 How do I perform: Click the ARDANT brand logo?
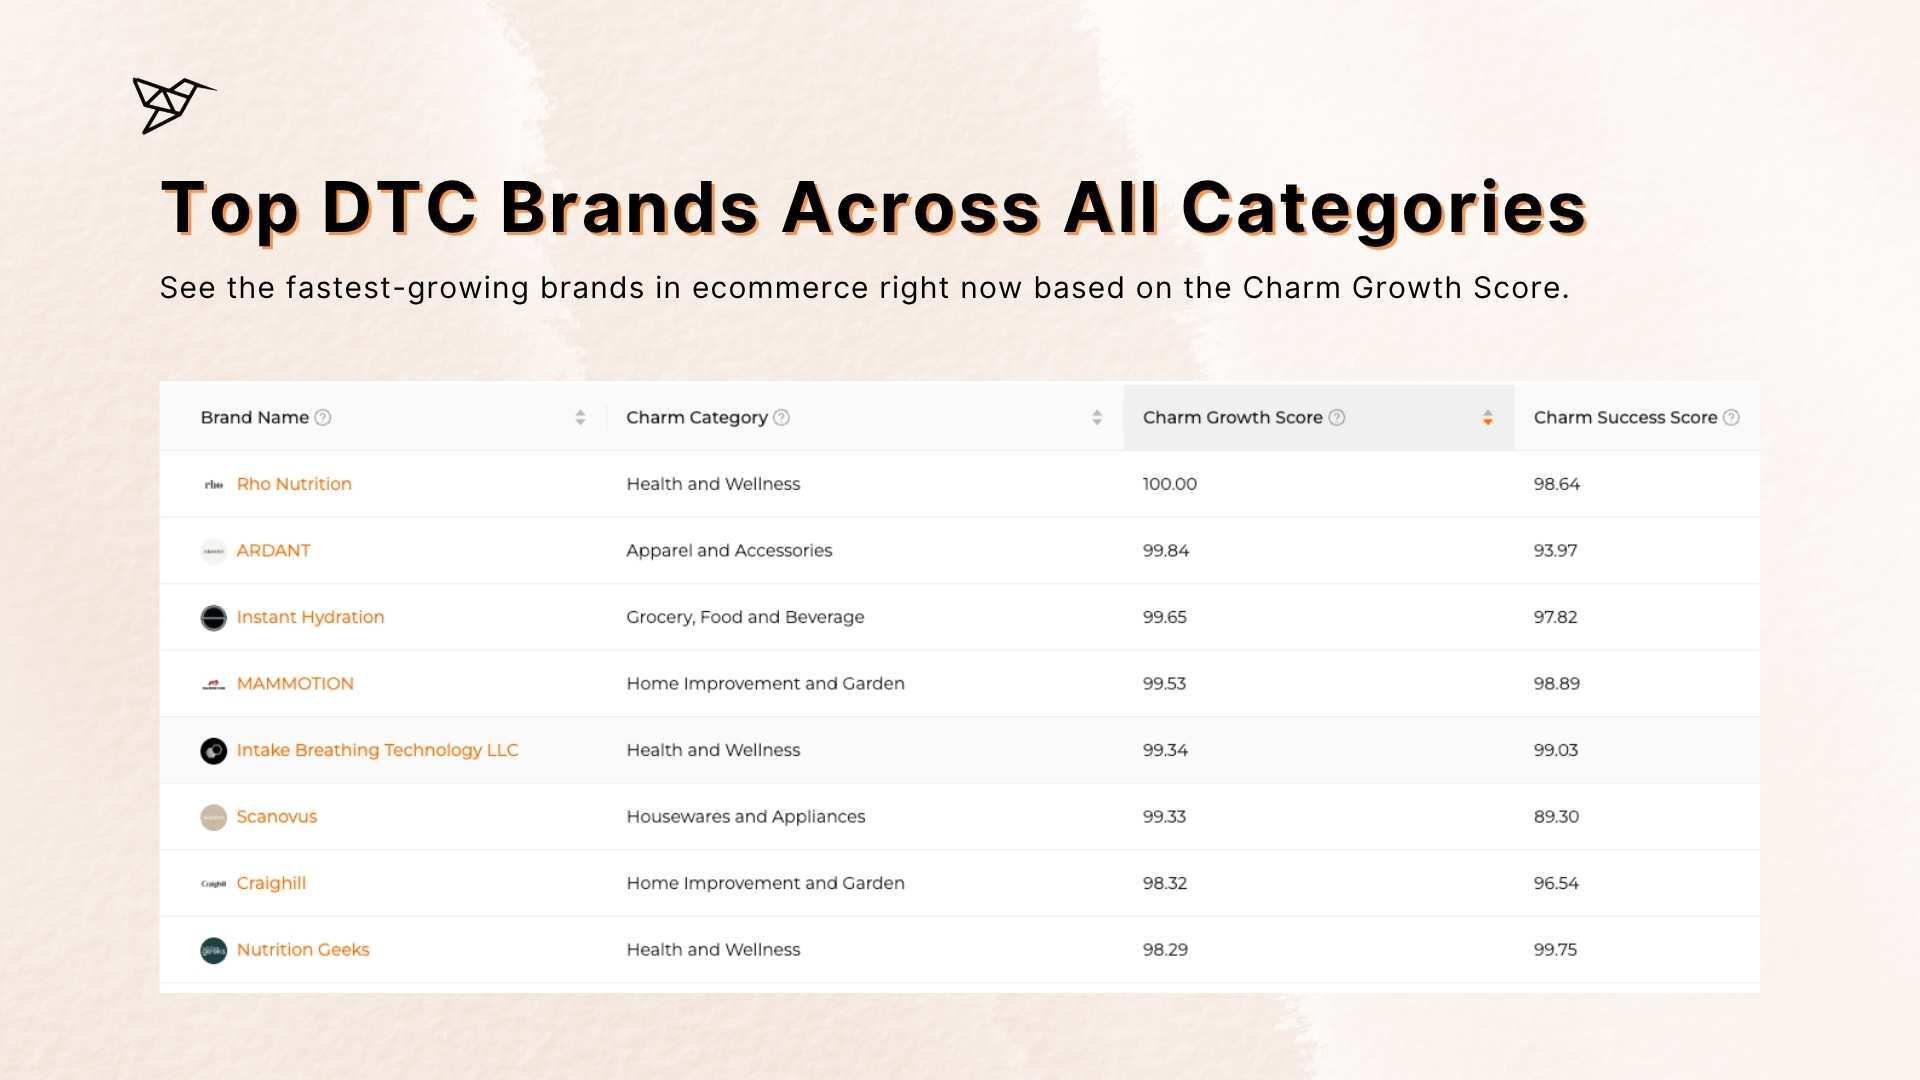tap(213, 550)
